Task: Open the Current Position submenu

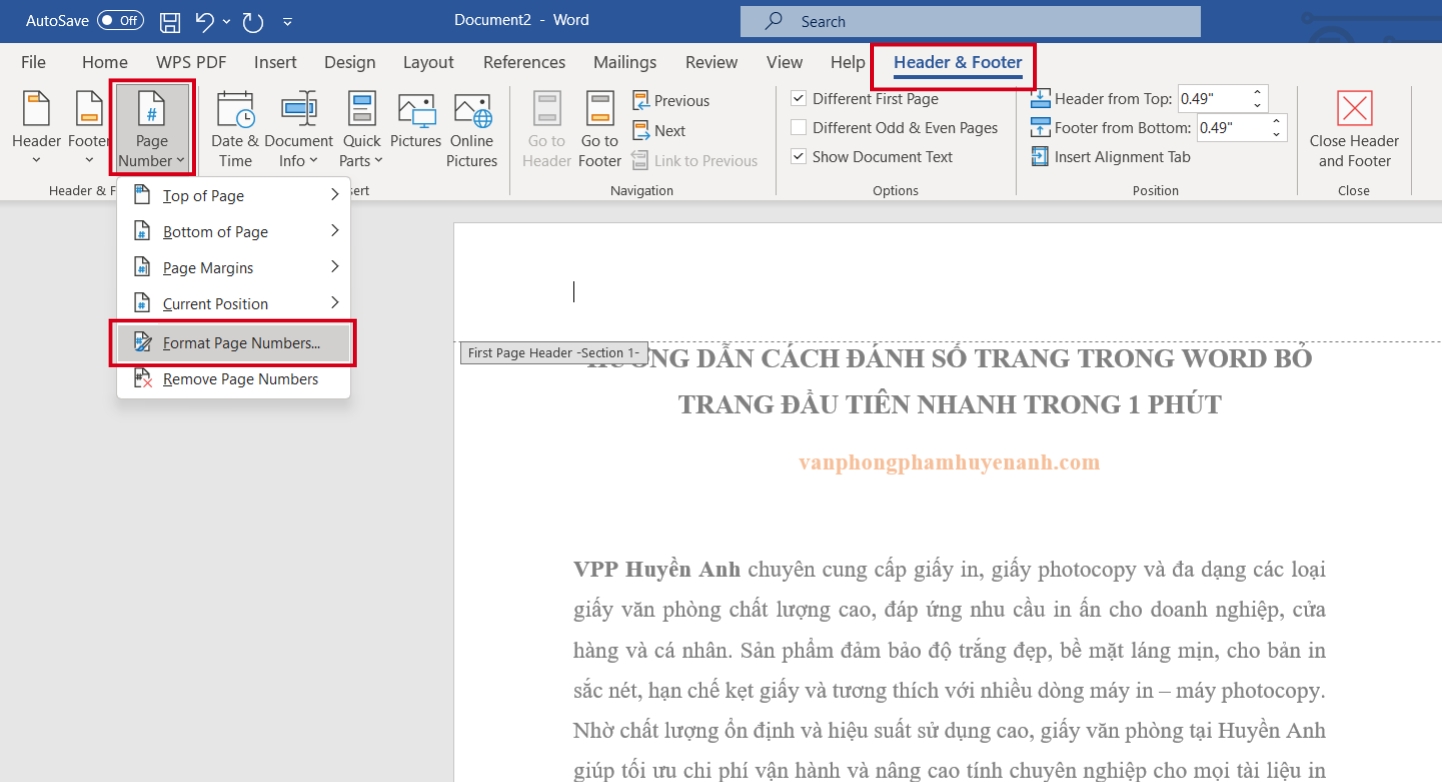Action: click(234, 304)
